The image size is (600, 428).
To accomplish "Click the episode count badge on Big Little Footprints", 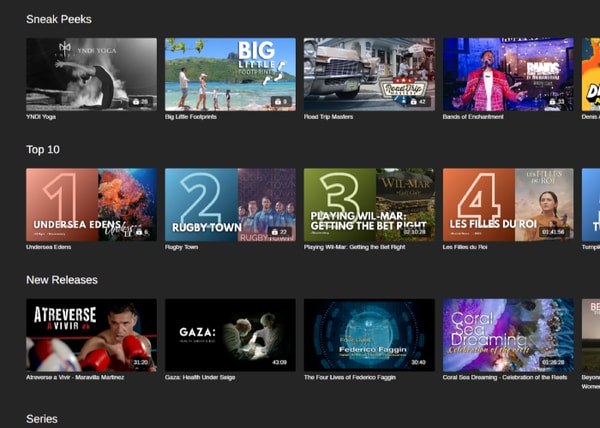I will click(x=281, y=102).
